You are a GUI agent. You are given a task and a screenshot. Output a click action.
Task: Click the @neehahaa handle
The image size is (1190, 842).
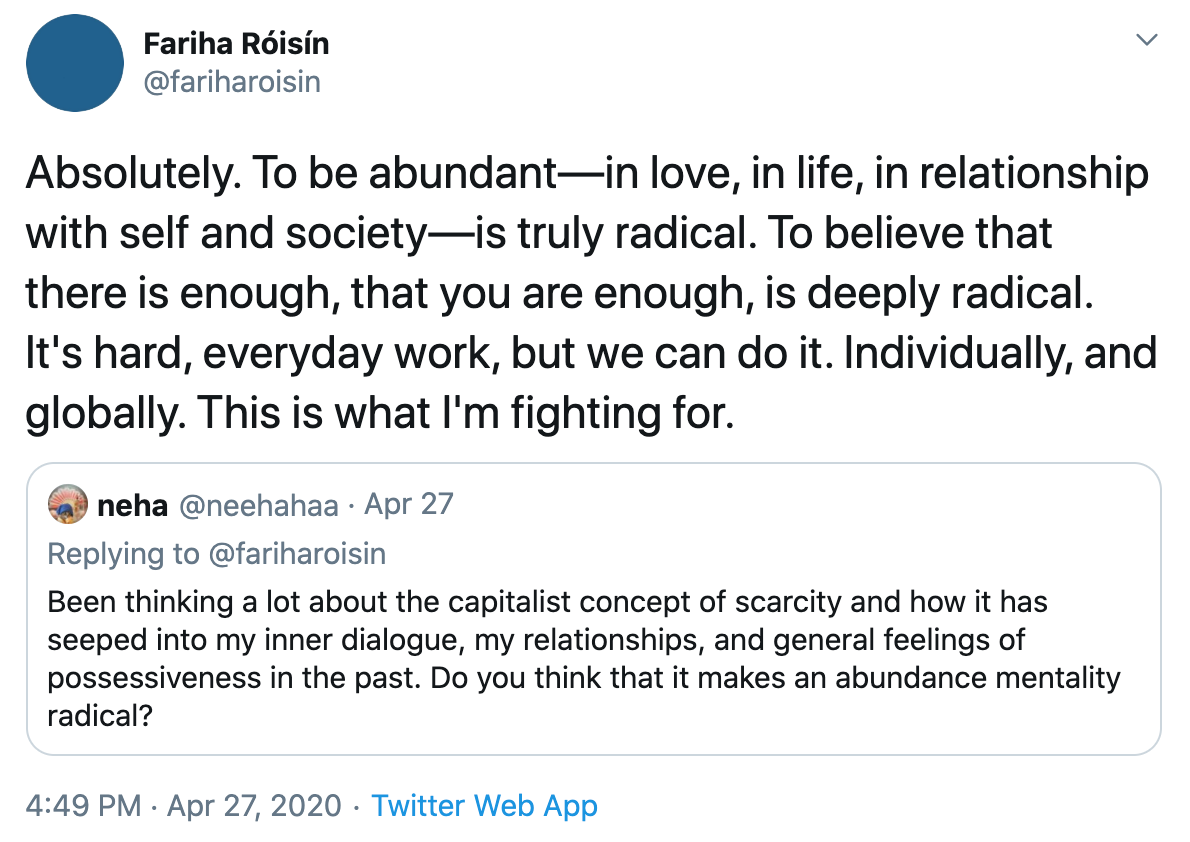click(259, 506)
